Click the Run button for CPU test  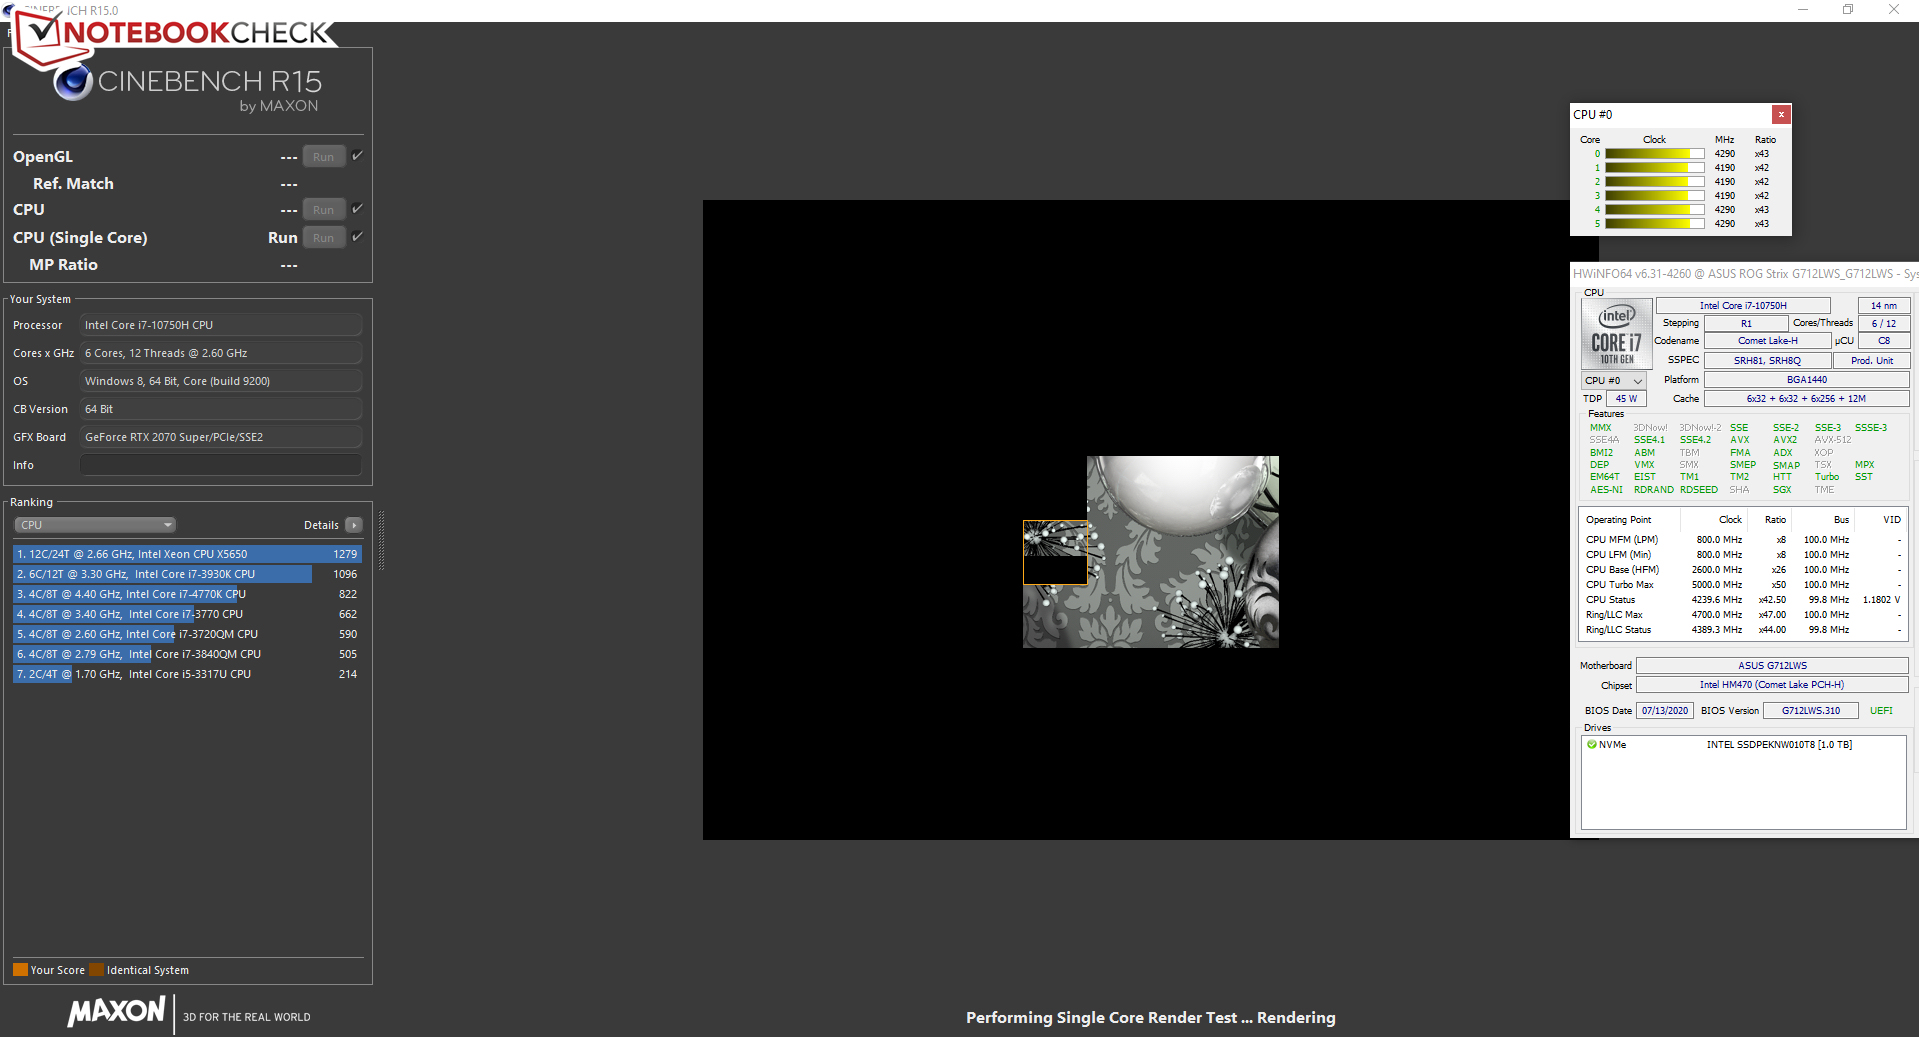(324, 210)
